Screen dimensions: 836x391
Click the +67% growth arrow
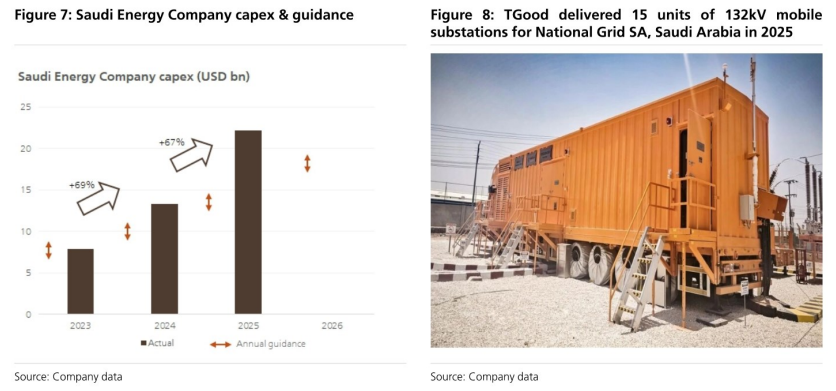click(x=191, y=155)
